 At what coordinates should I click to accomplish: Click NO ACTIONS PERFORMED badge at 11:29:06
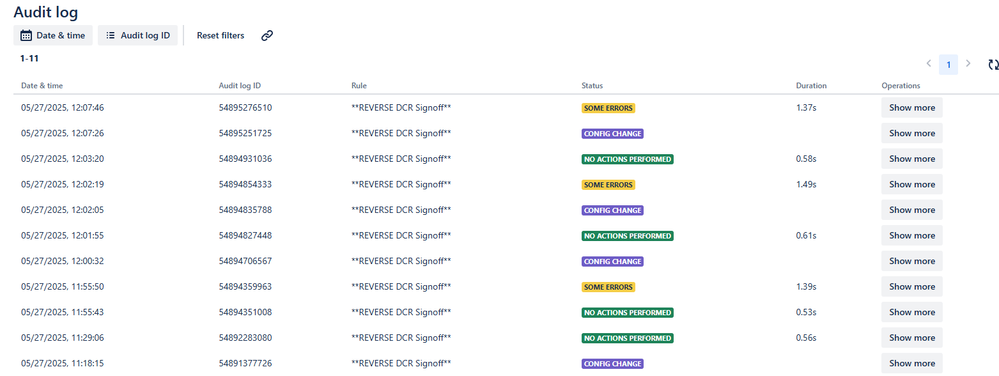pos(628,338)
